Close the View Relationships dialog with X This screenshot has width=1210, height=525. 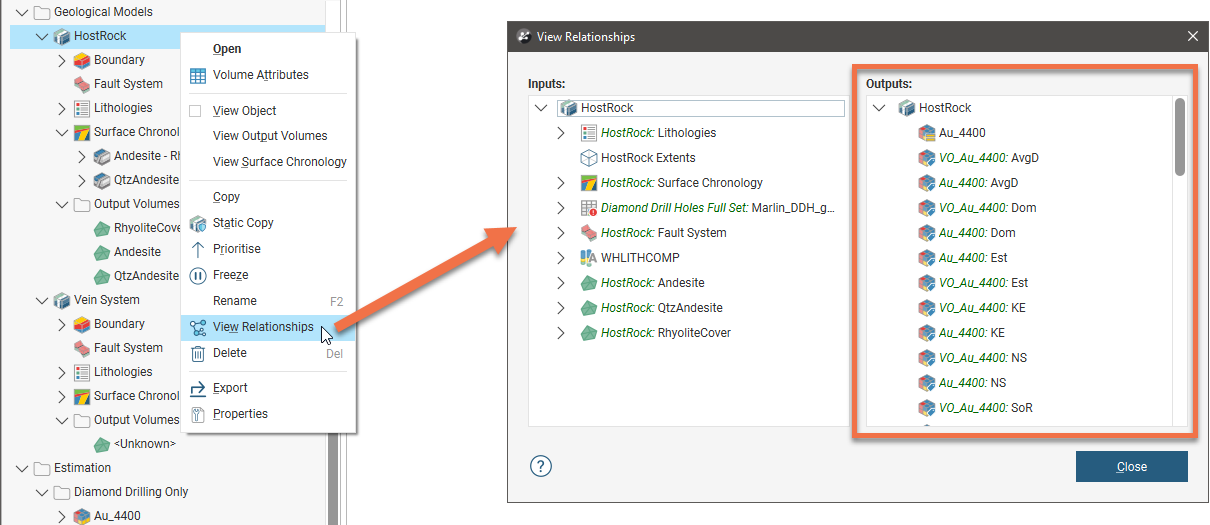click(1192, 36)
